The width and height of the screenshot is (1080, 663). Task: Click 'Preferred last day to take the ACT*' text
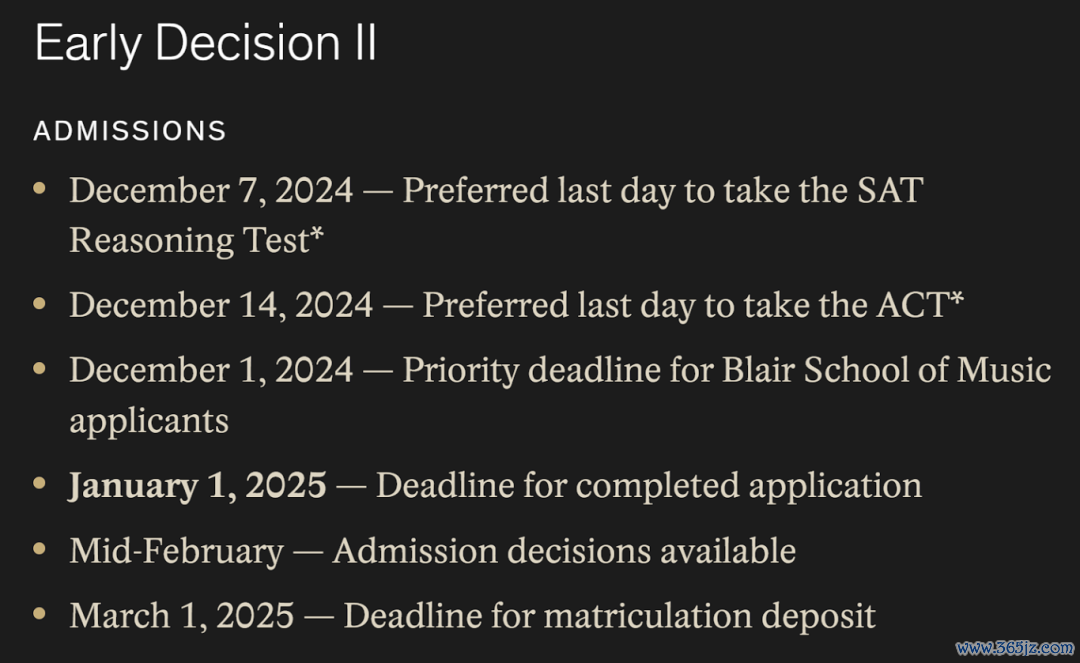coord(693,305)
